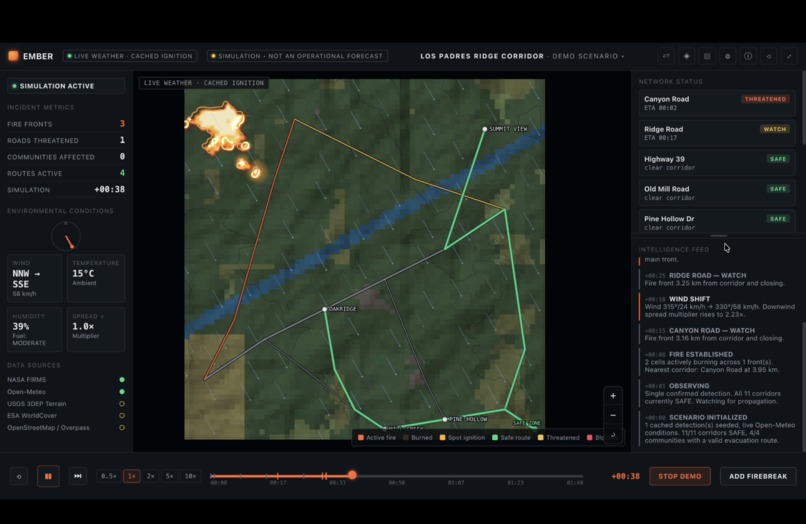This screenshot has width=806, height=524.
Task: Select the Pine Hollow Dr row
Action: [x=717, y=222]
